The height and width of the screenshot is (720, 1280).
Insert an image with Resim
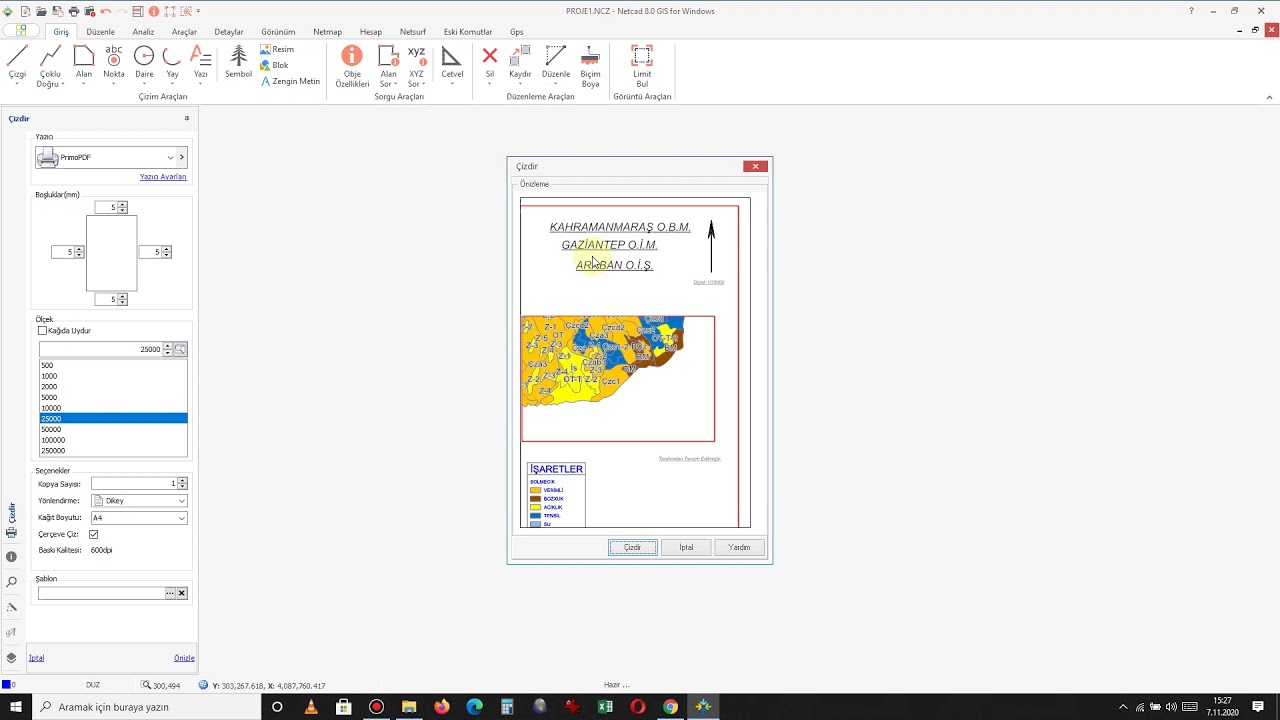(x=277, y=49)
